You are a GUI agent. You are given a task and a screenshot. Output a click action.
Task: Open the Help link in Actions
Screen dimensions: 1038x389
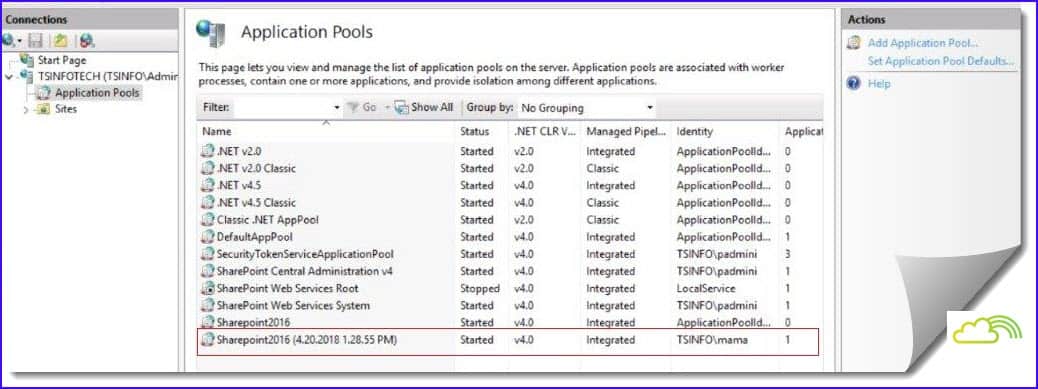pyautogui.click(x=879, y=83)
